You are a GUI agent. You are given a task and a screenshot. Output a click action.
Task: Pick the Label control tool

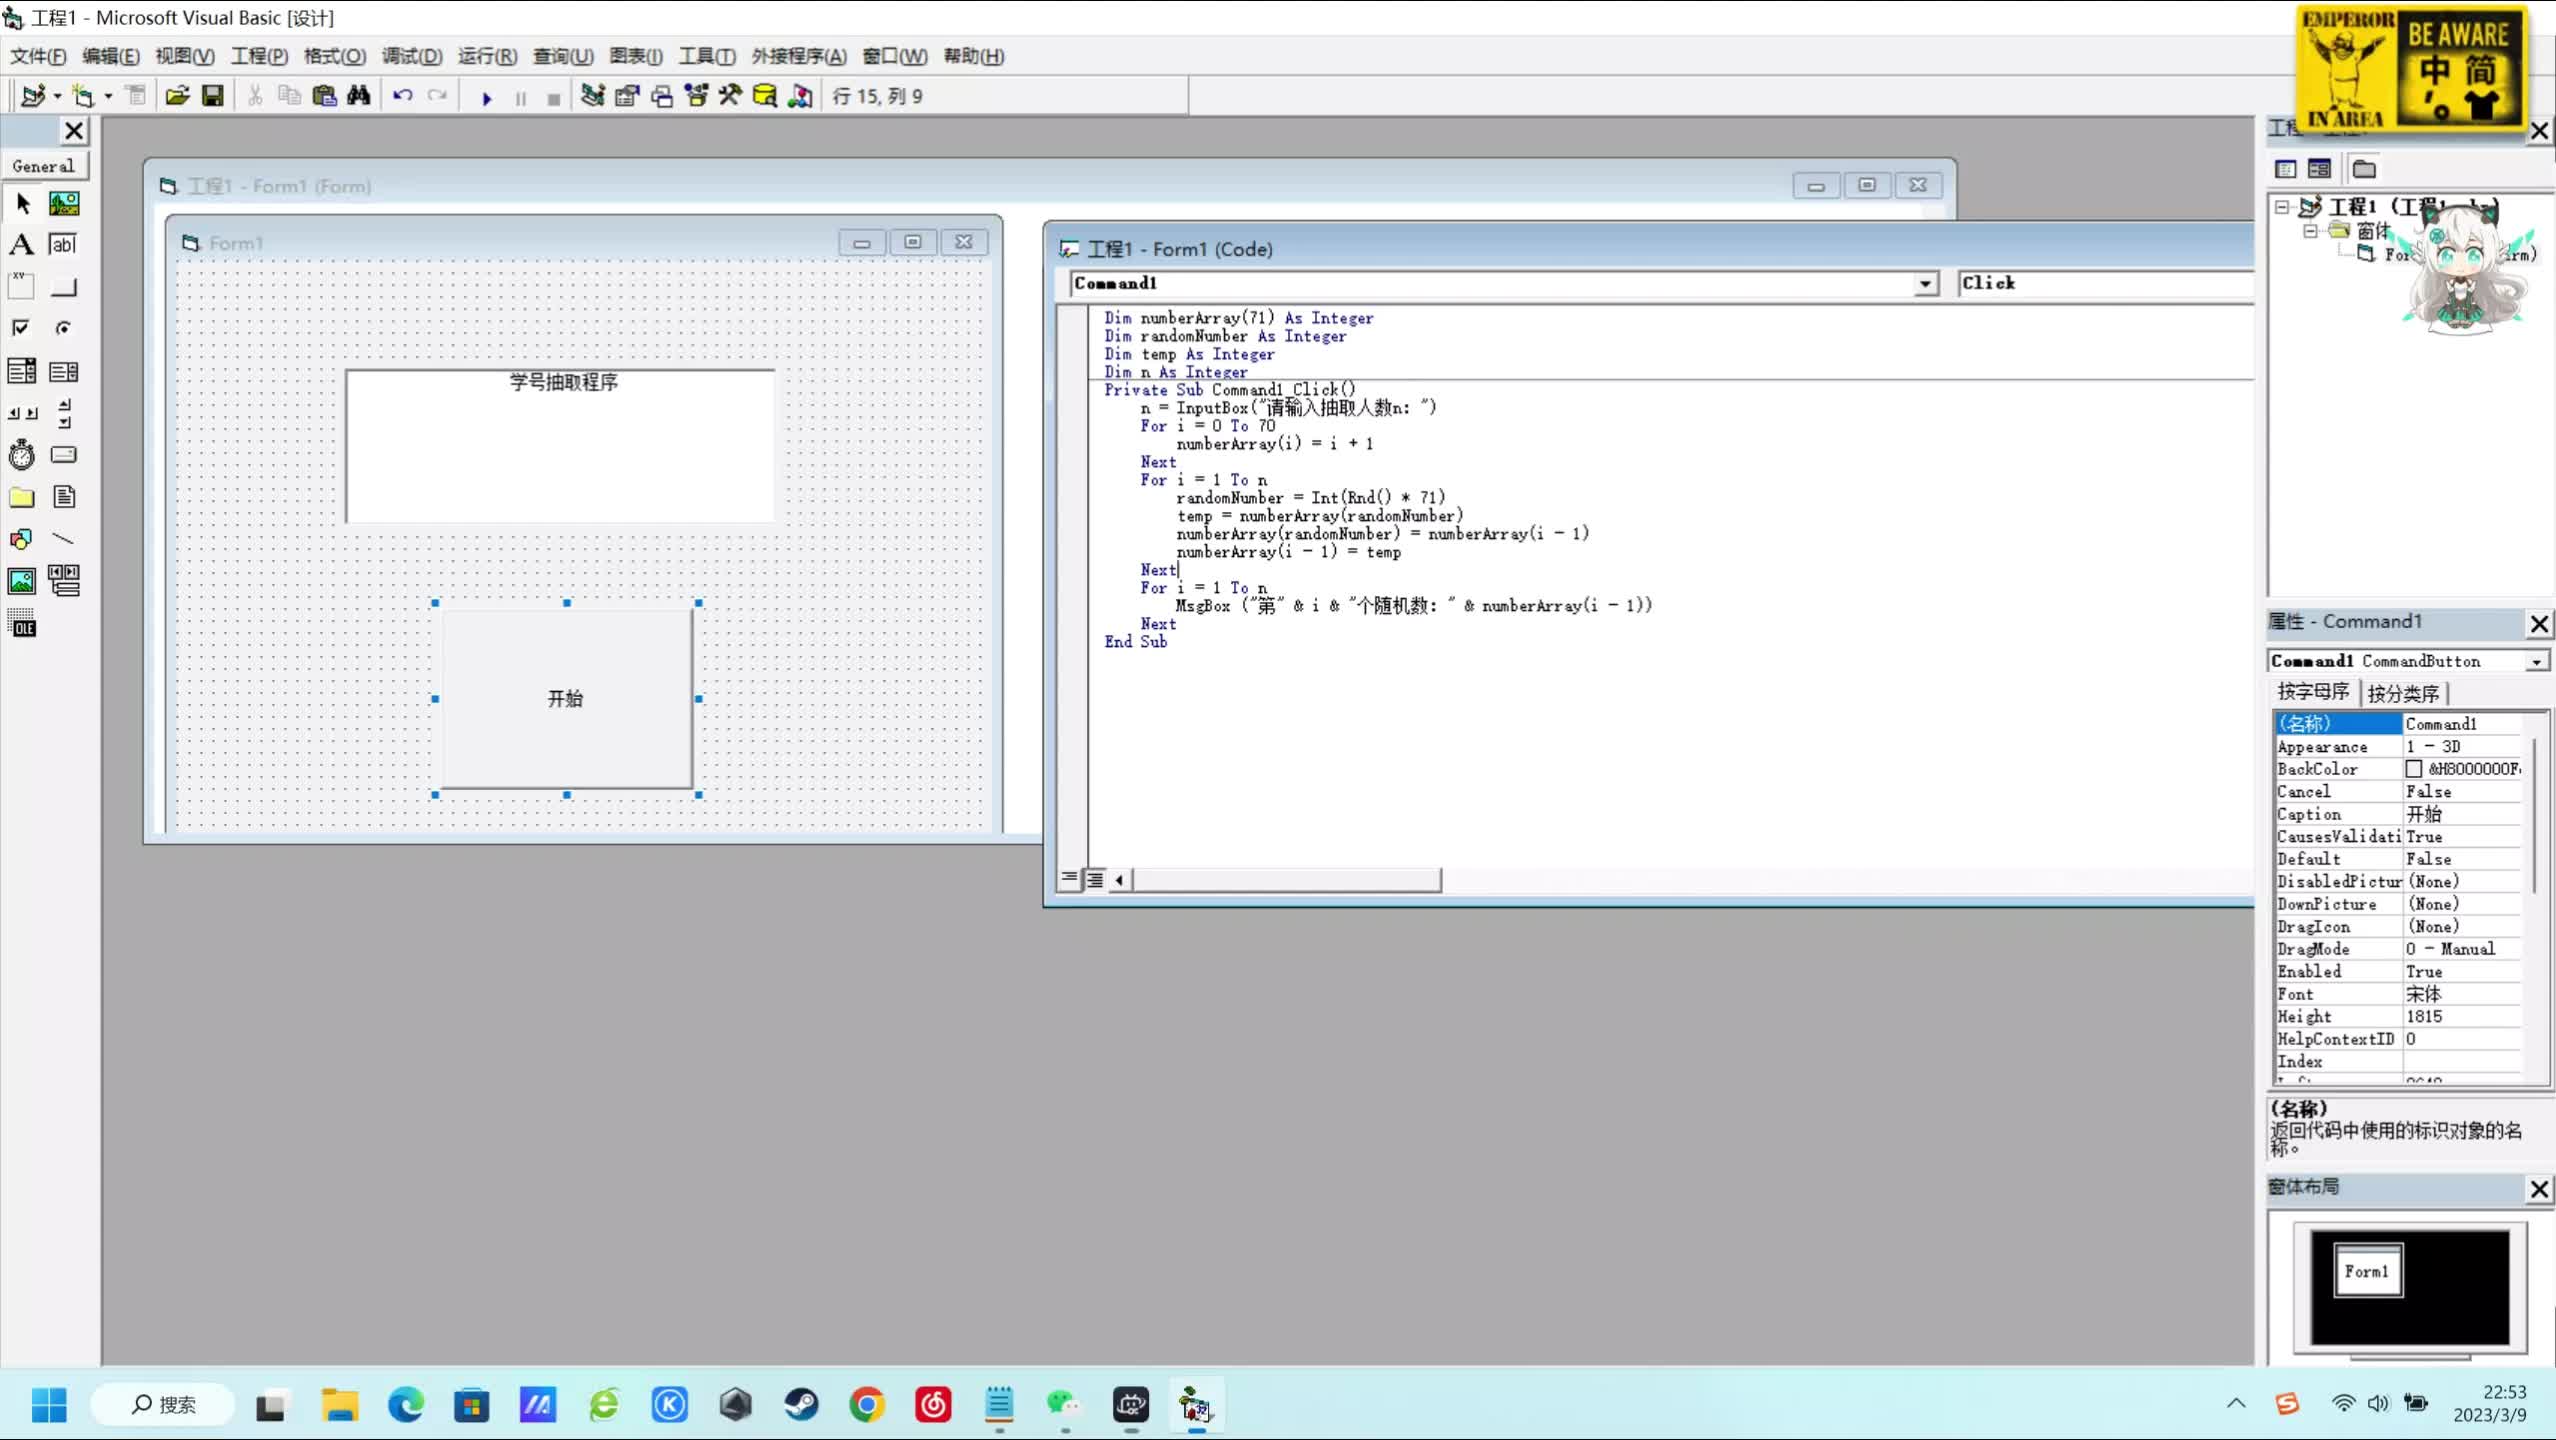click(x=21, y=245)
